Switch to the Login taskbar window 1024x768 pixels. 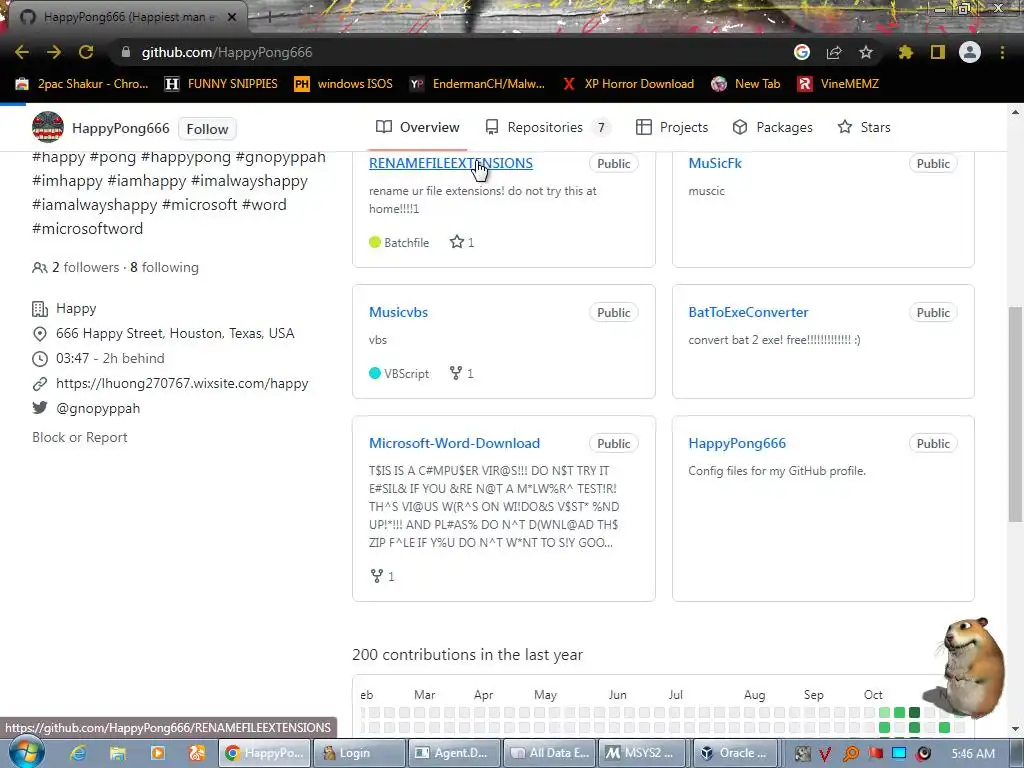[357, 753]
